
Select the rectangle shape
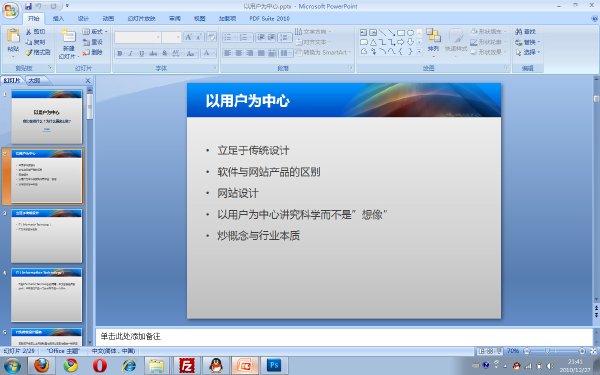[401, 33]
